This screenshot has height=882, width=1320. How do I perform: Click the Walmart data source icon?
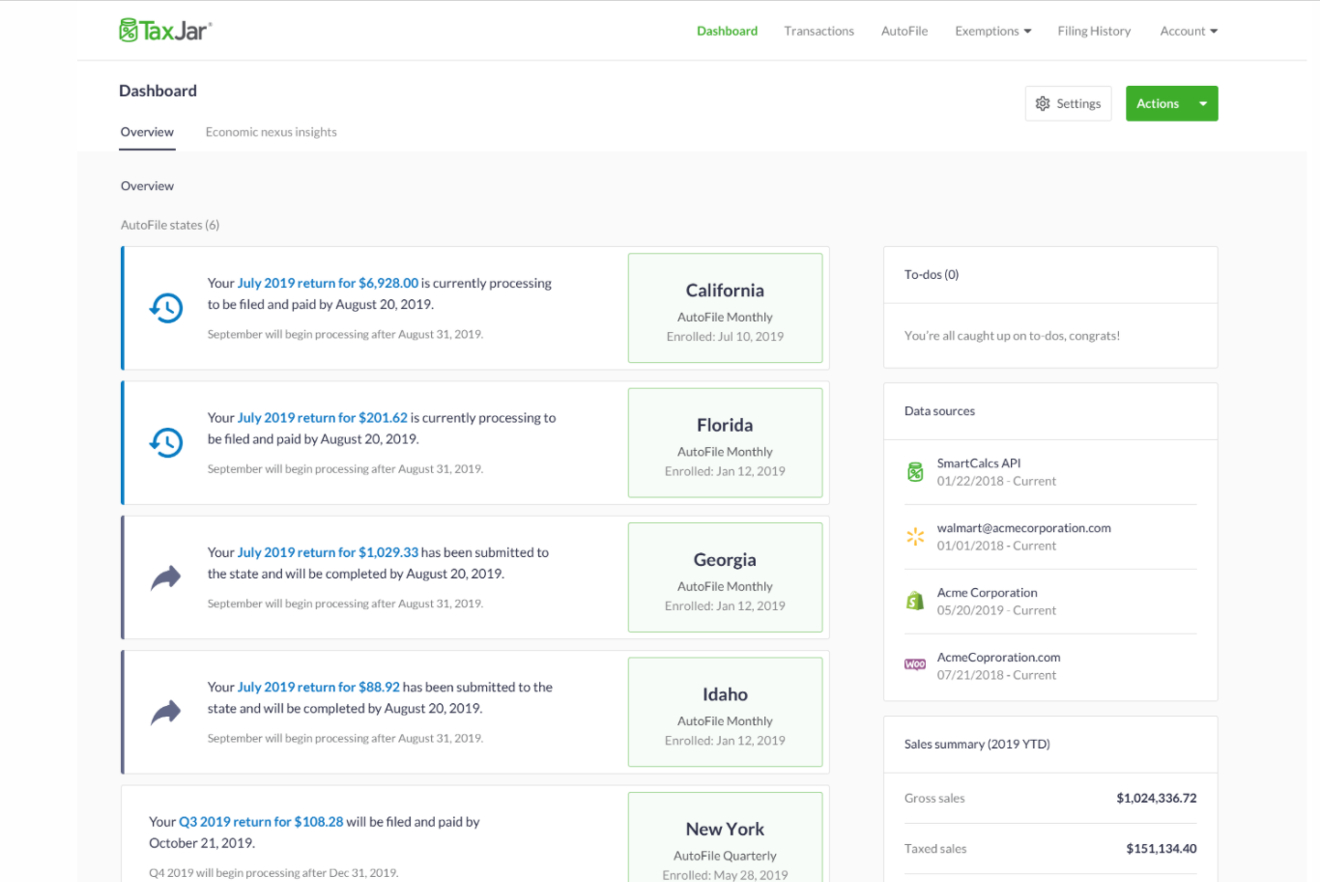(x=914, y=536)
